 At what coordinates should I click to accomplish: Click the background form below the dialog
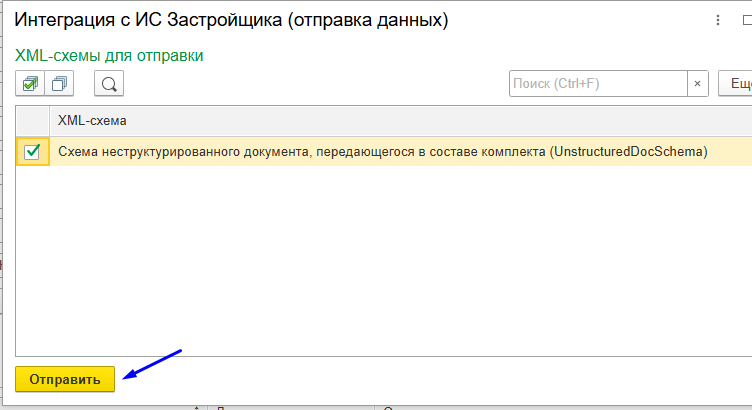(x=300, y=405)
